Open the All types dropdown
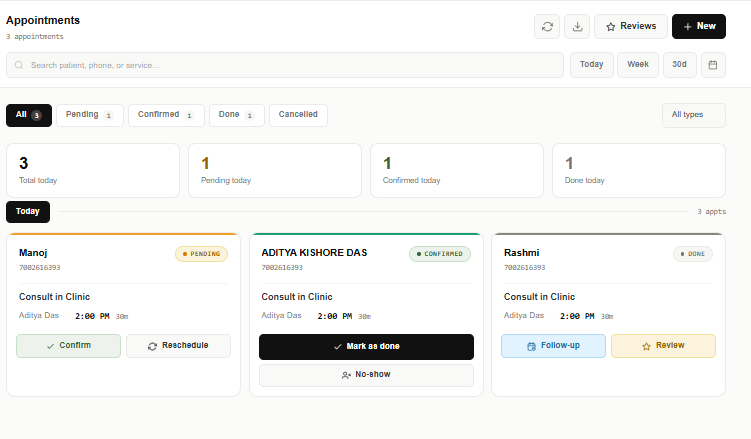Image resolution: width=751 pixels, height=439 pixels. (693, 115)
